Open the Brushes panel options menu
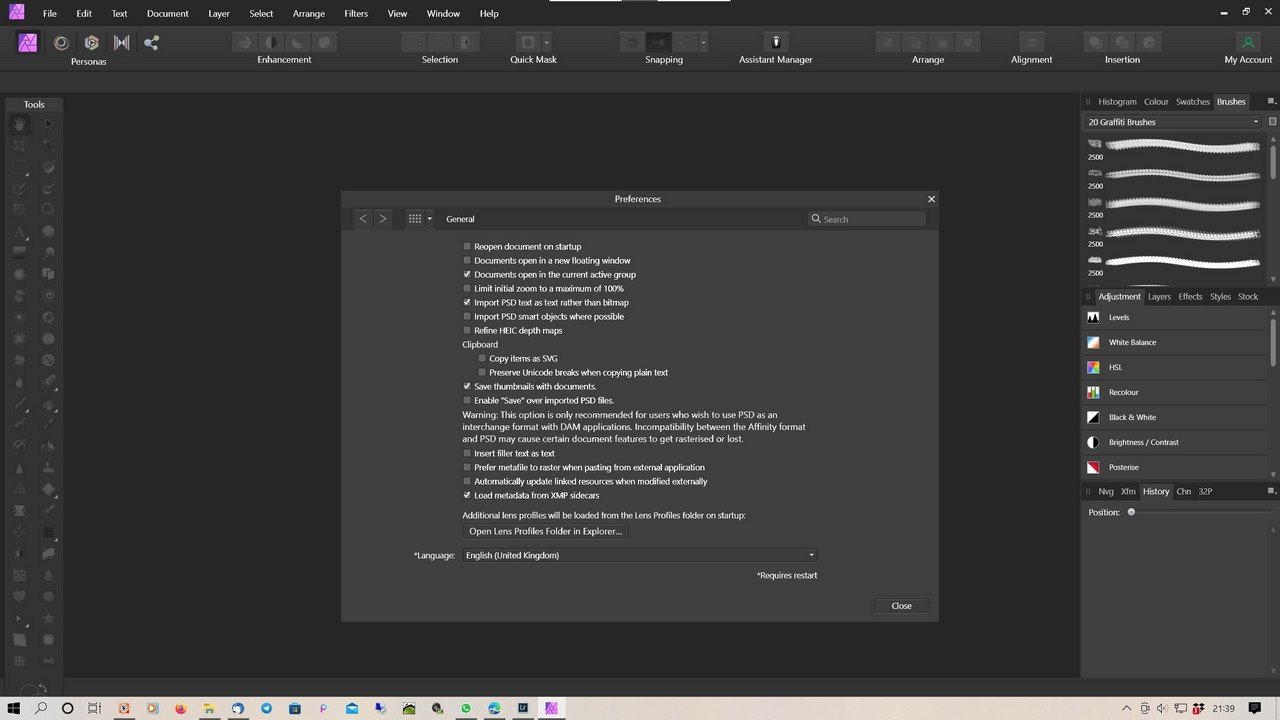 point(1271,101)
